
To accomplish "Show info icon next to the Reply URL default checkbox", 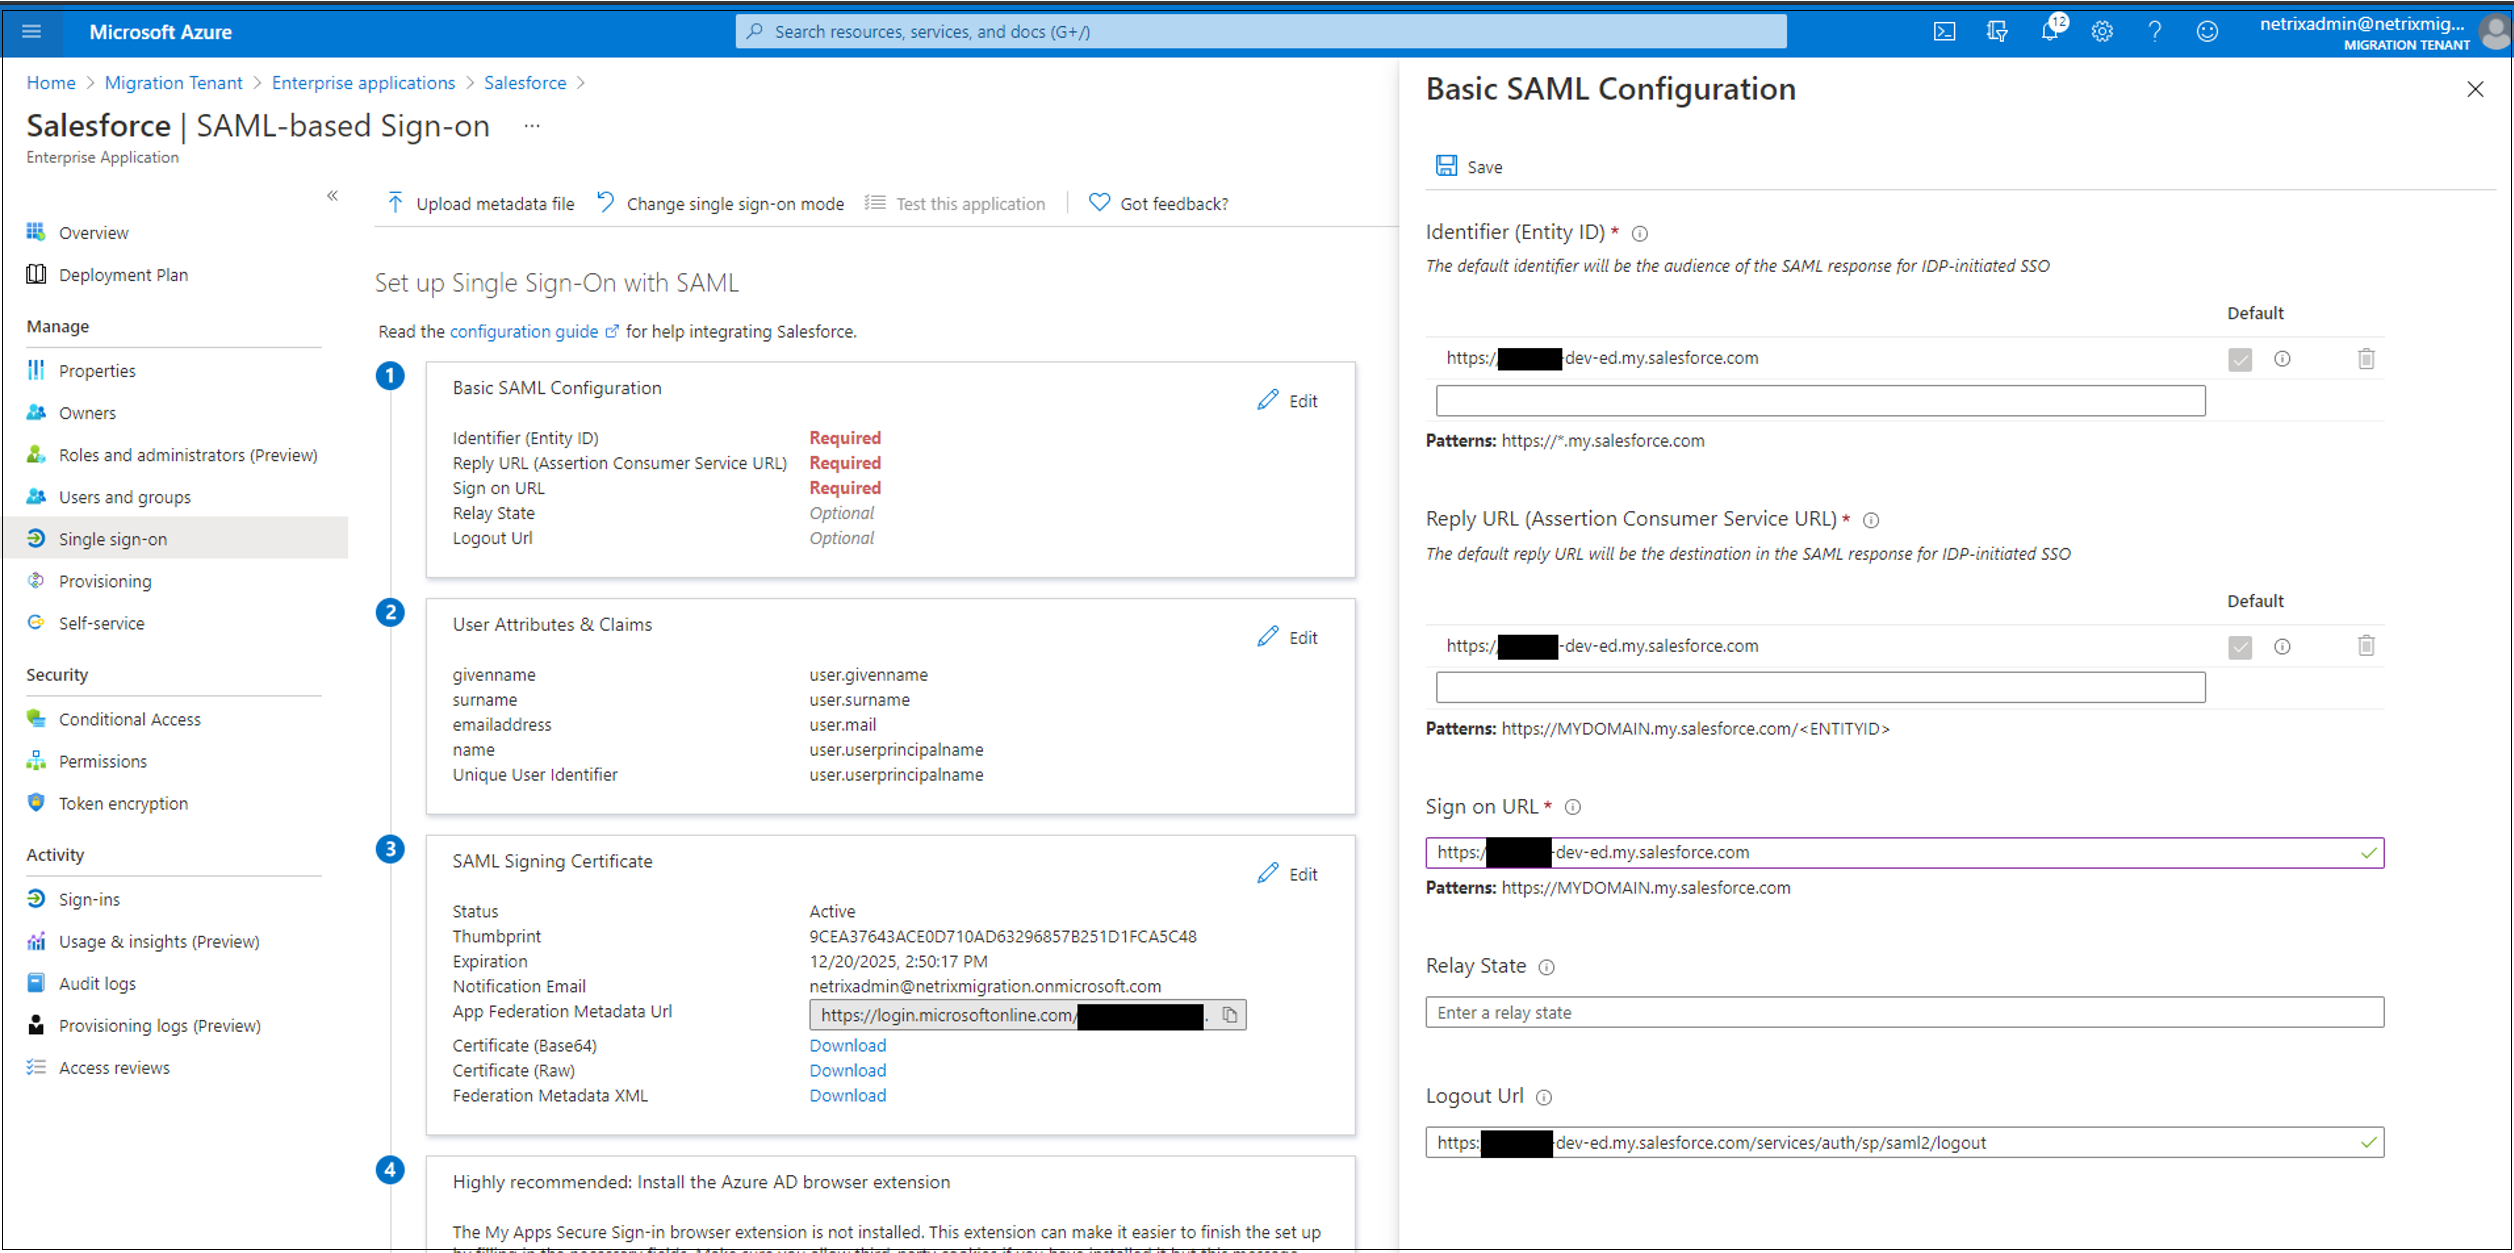I will [2282, 647].
